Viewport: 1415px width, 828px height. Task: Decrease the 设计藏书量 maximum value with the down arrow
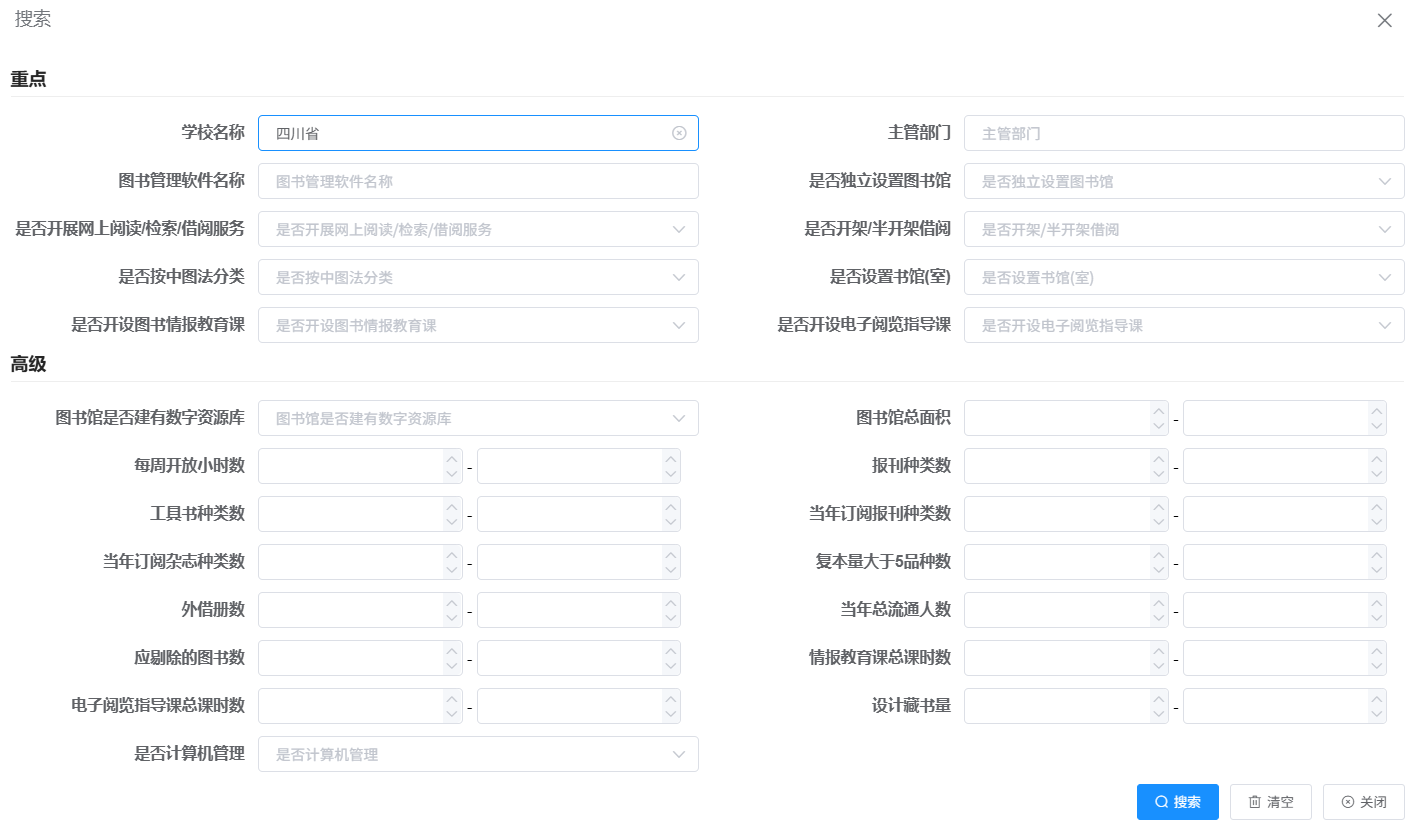pyautogui.click(x=1377, y=714)
